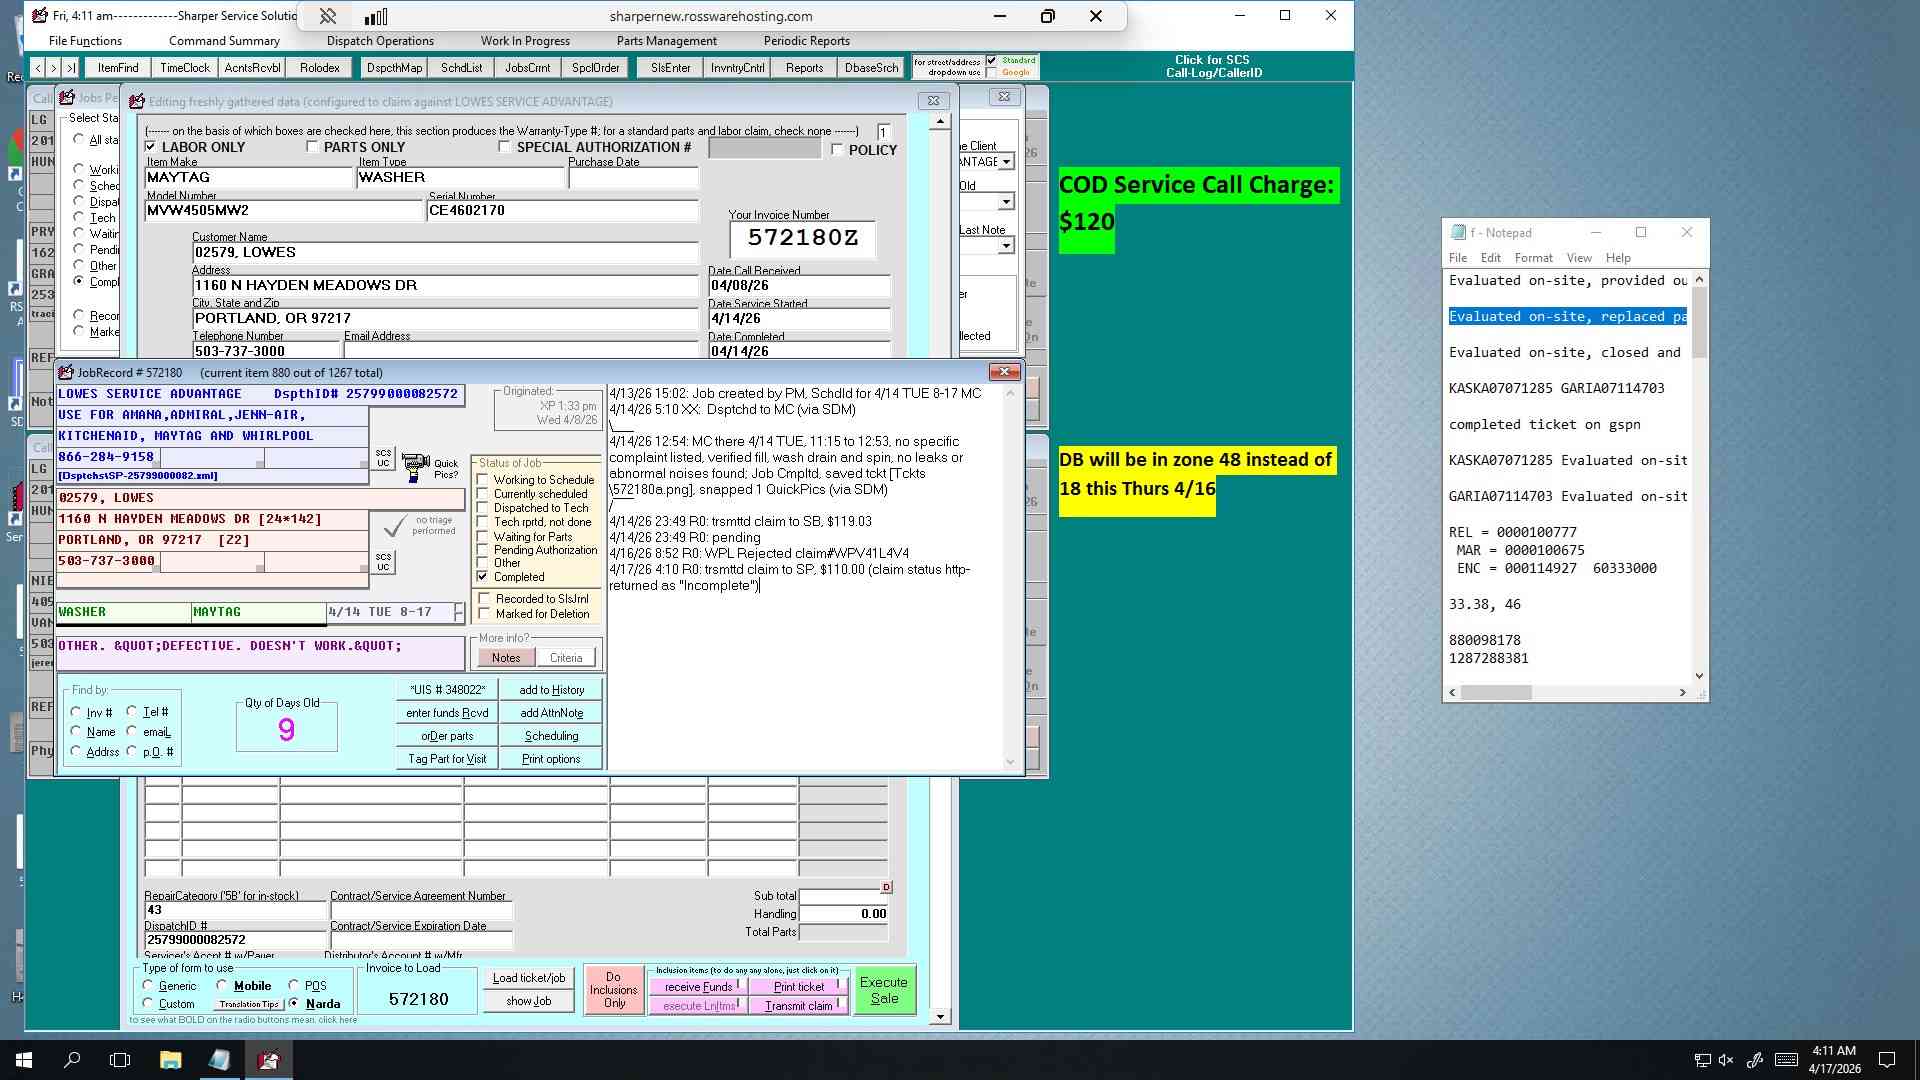The height and width of the screenshot is (1080, 1920).
Task: Select the Mobile form type radio button
Action: [x=222, y=986]
